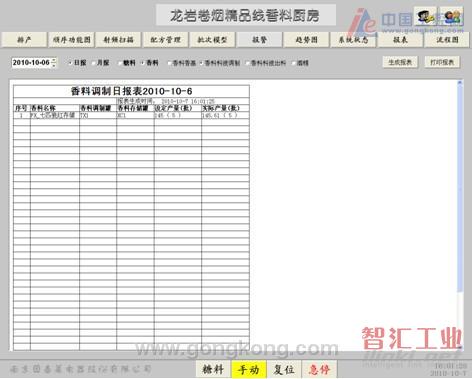Open the two-users management icon
This screenshot has width=472, height=379.
452,16
